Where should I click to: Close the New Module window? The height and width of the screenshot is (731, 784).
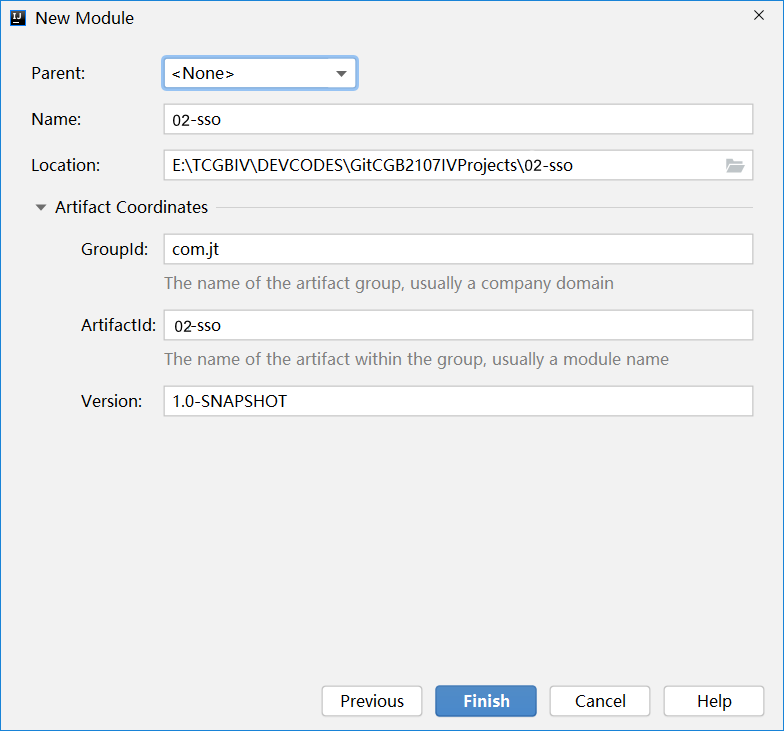758,16
